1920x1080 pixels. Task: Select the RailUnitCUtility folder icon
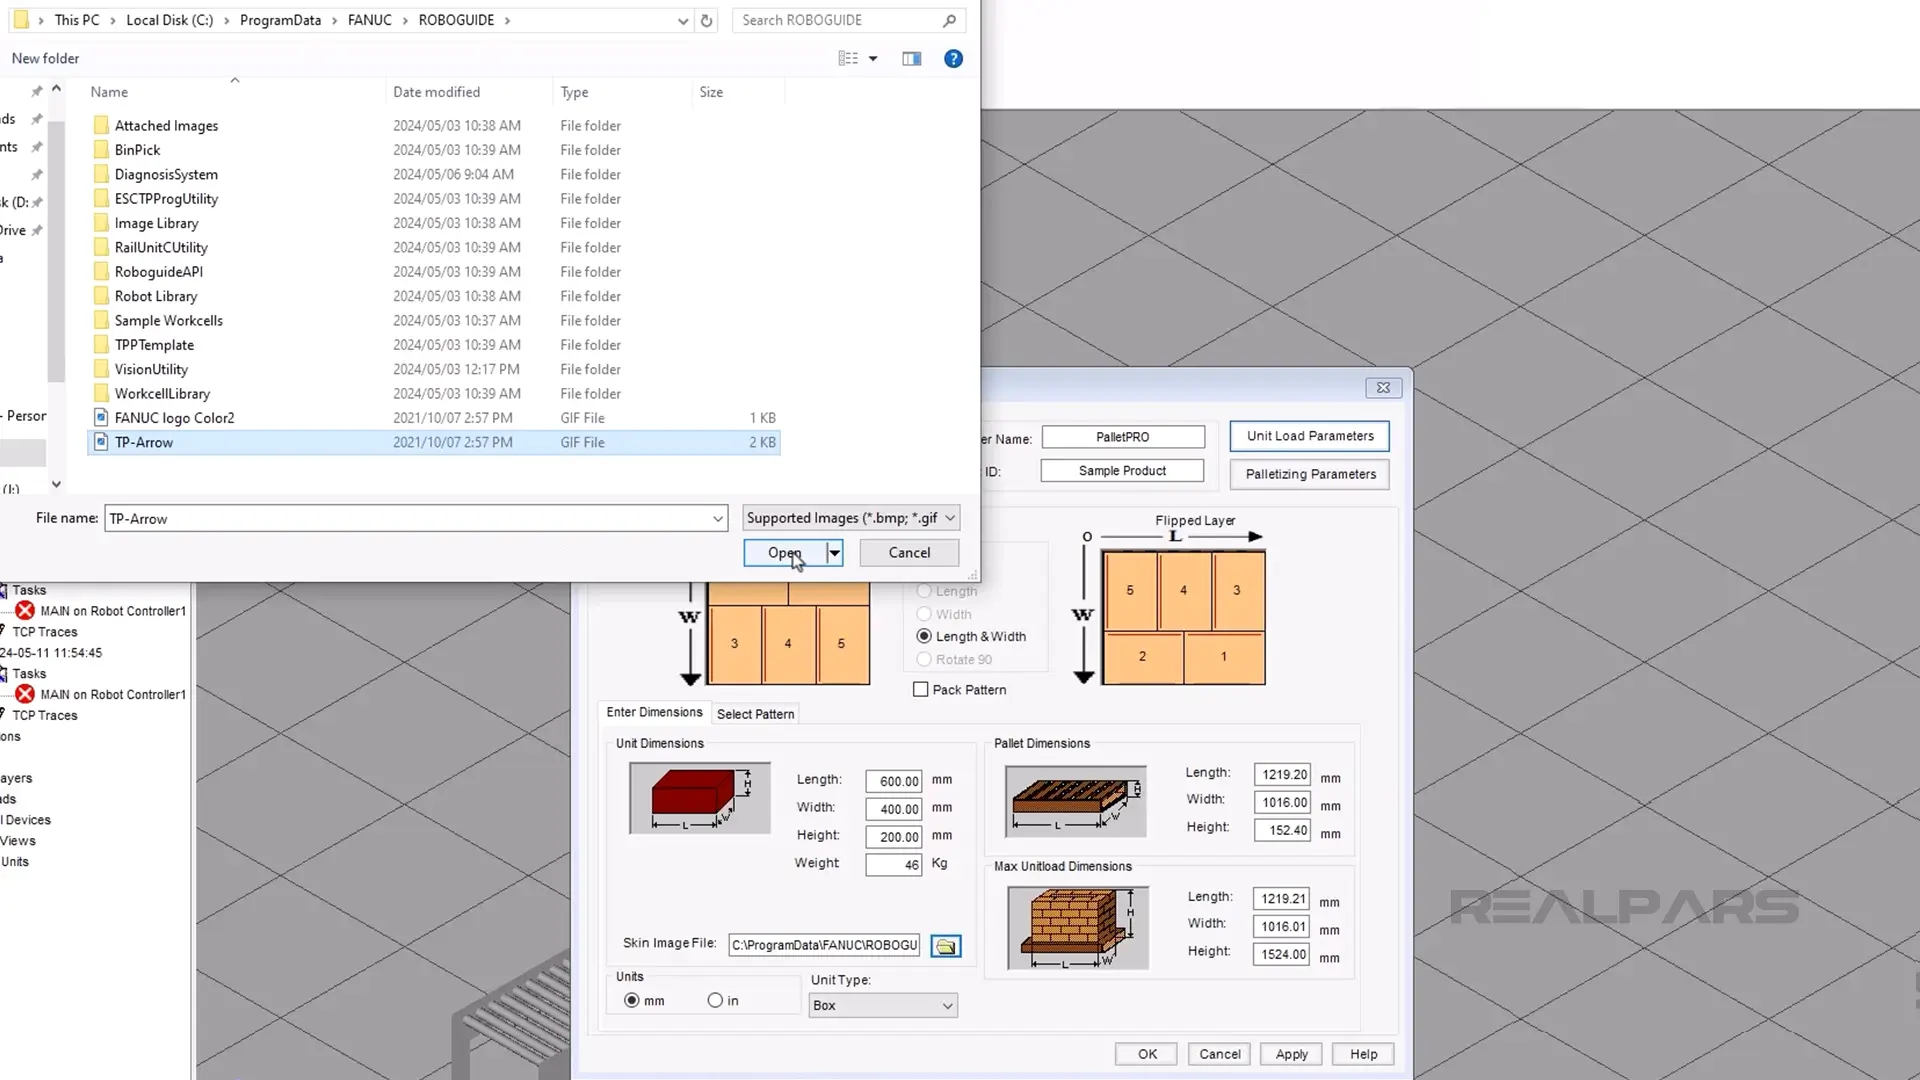coord(101,247)
